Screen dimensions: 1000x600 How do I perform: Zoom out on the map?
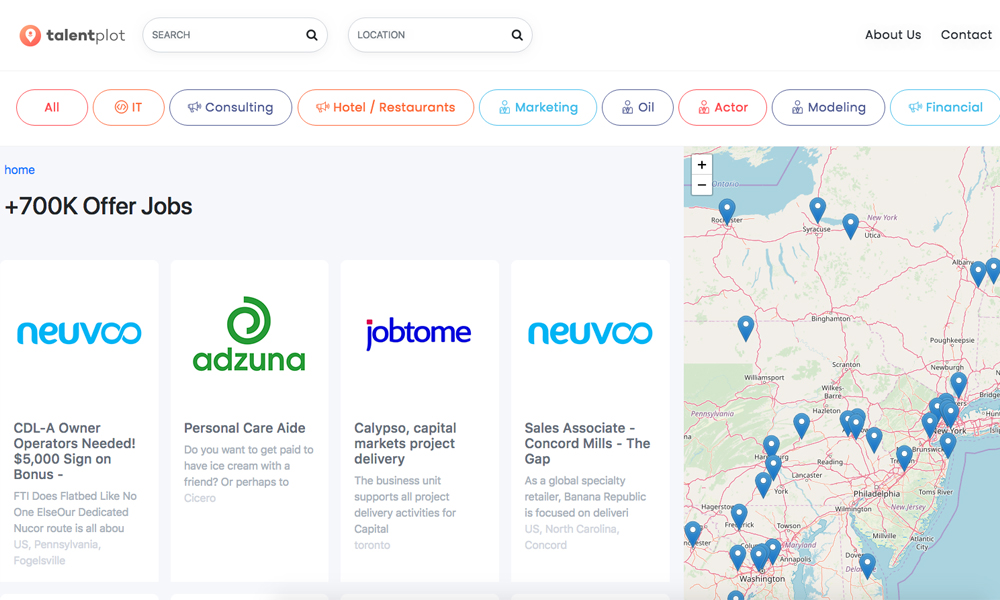point(702,185)
